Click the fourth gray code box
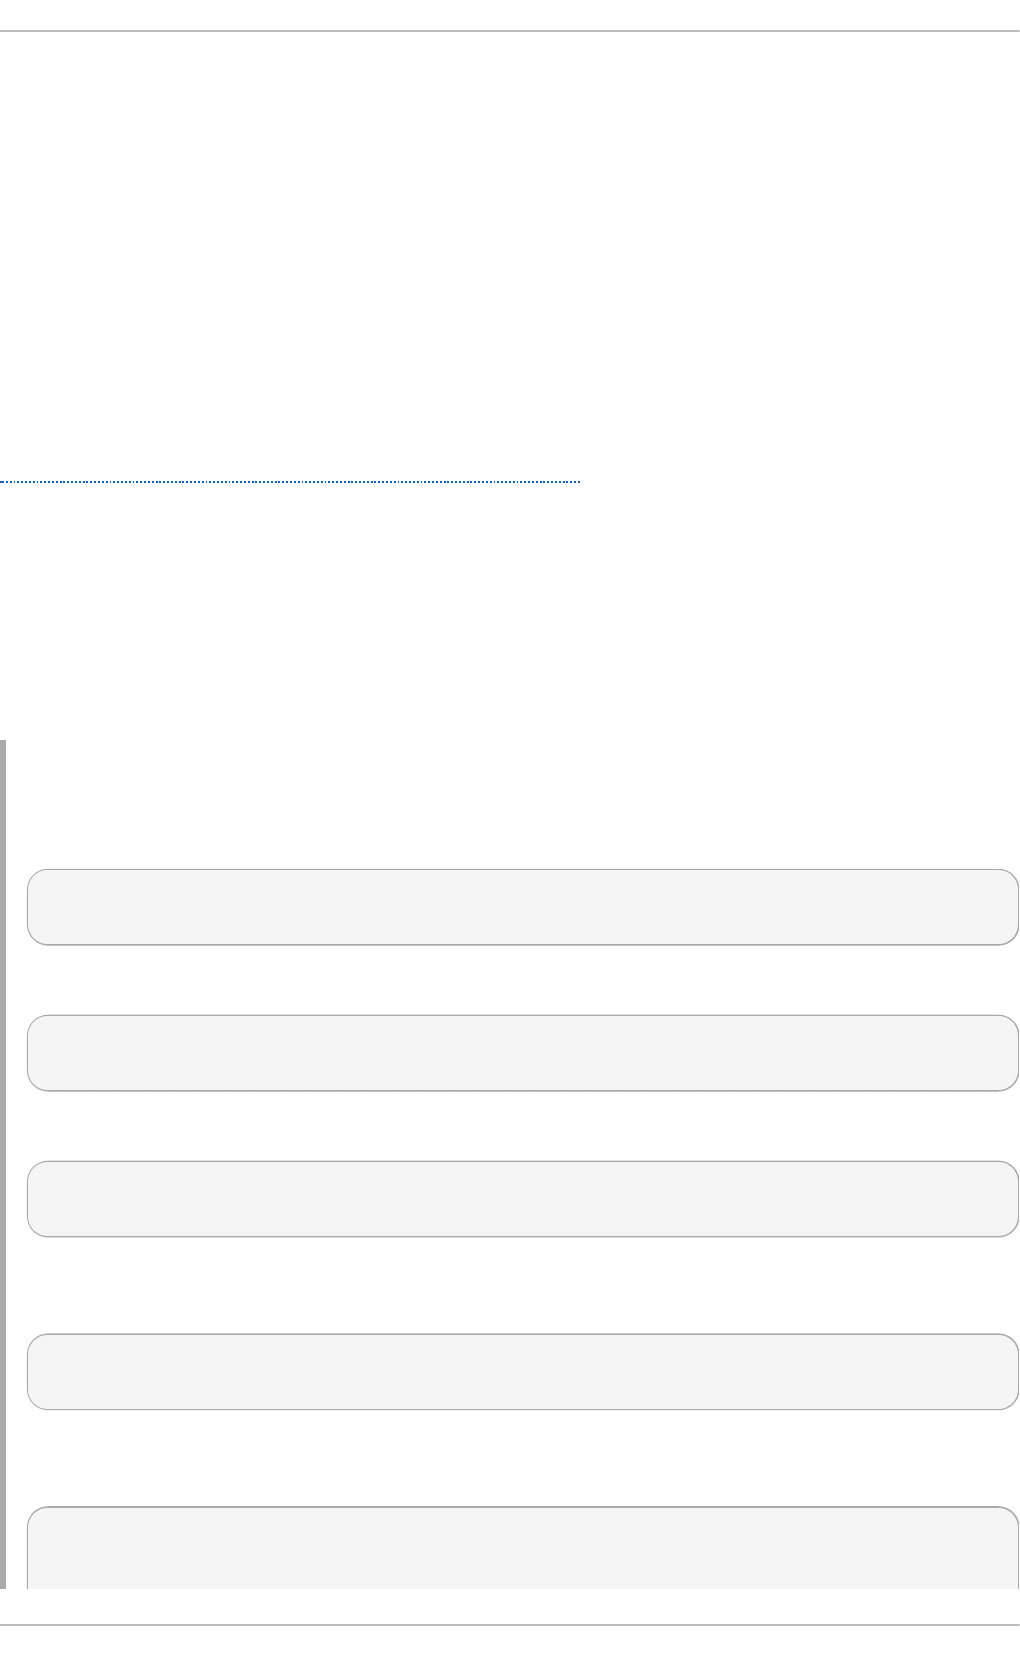 [522, 1372]
